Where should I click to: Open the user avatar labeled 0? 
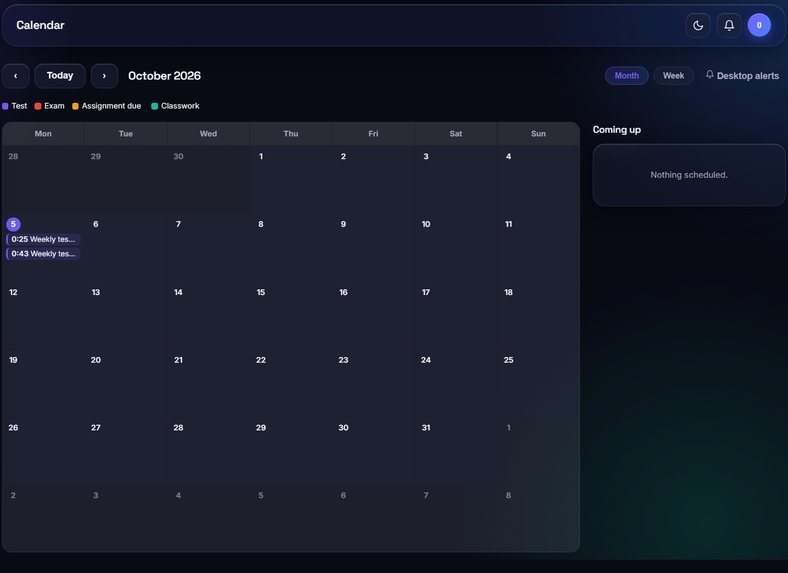pyautogui.click(x=759, y=25)
